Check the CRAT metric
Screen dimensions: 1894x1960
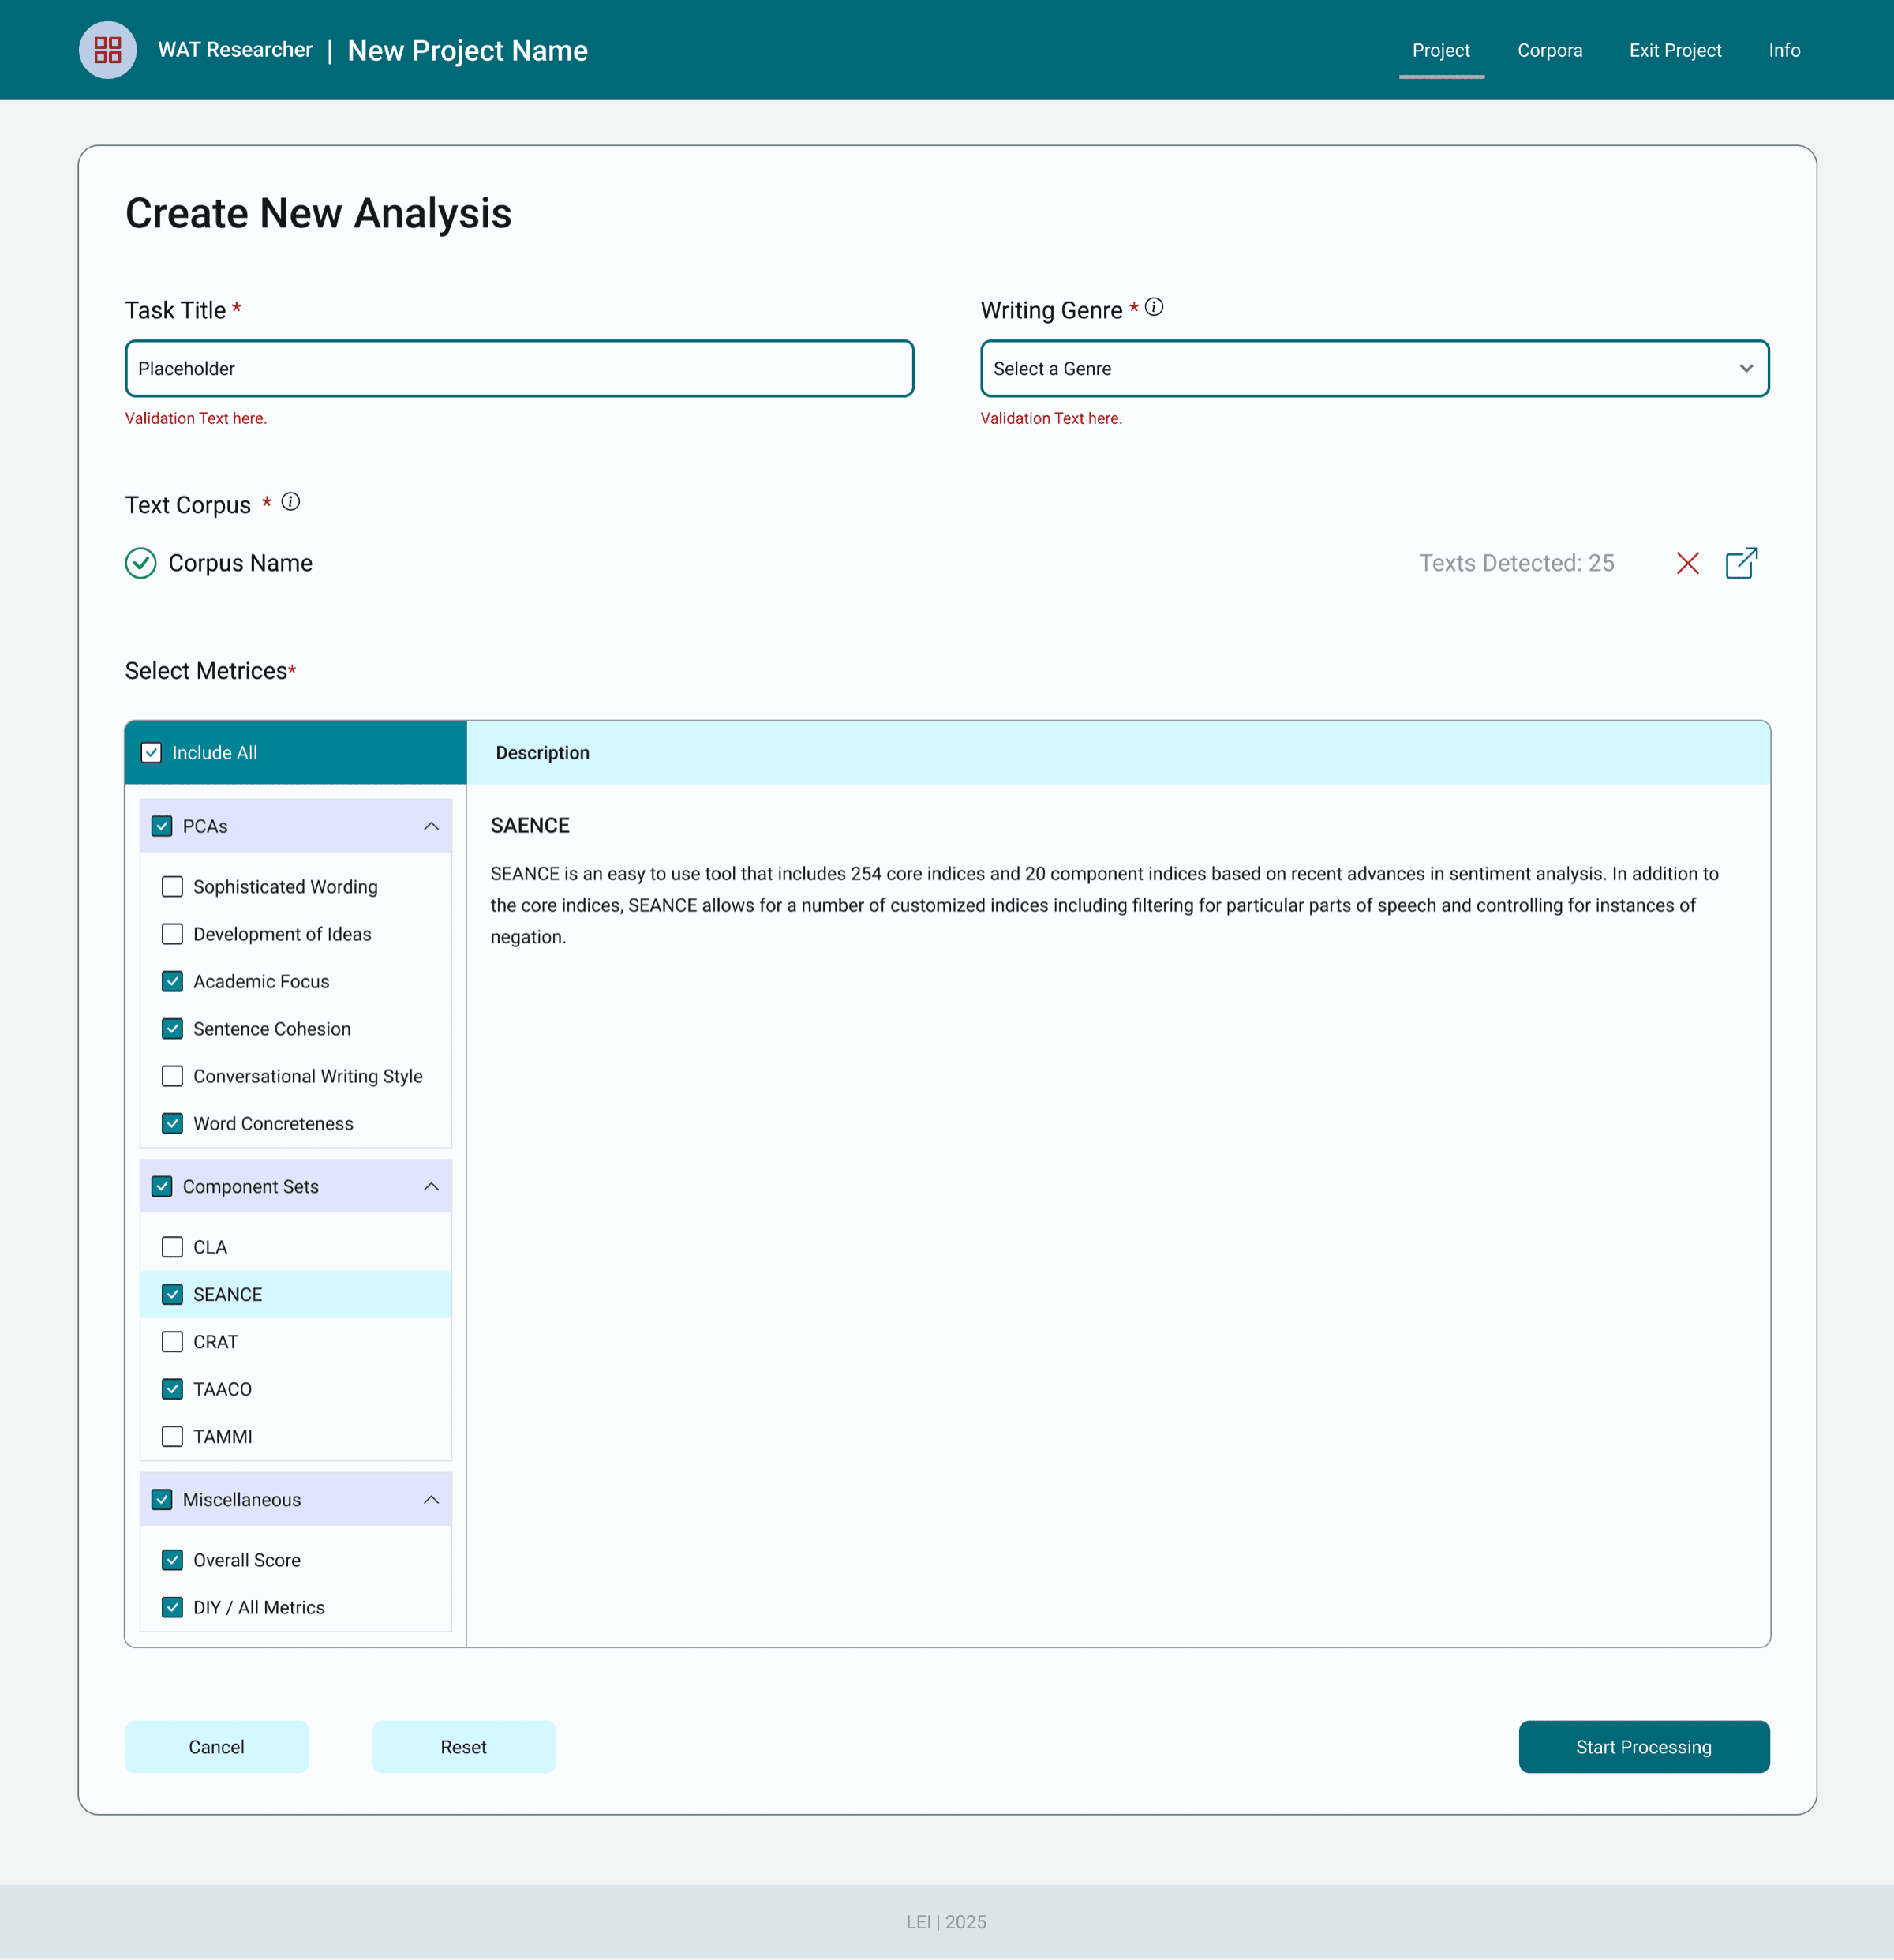(x=172, y=1342)
